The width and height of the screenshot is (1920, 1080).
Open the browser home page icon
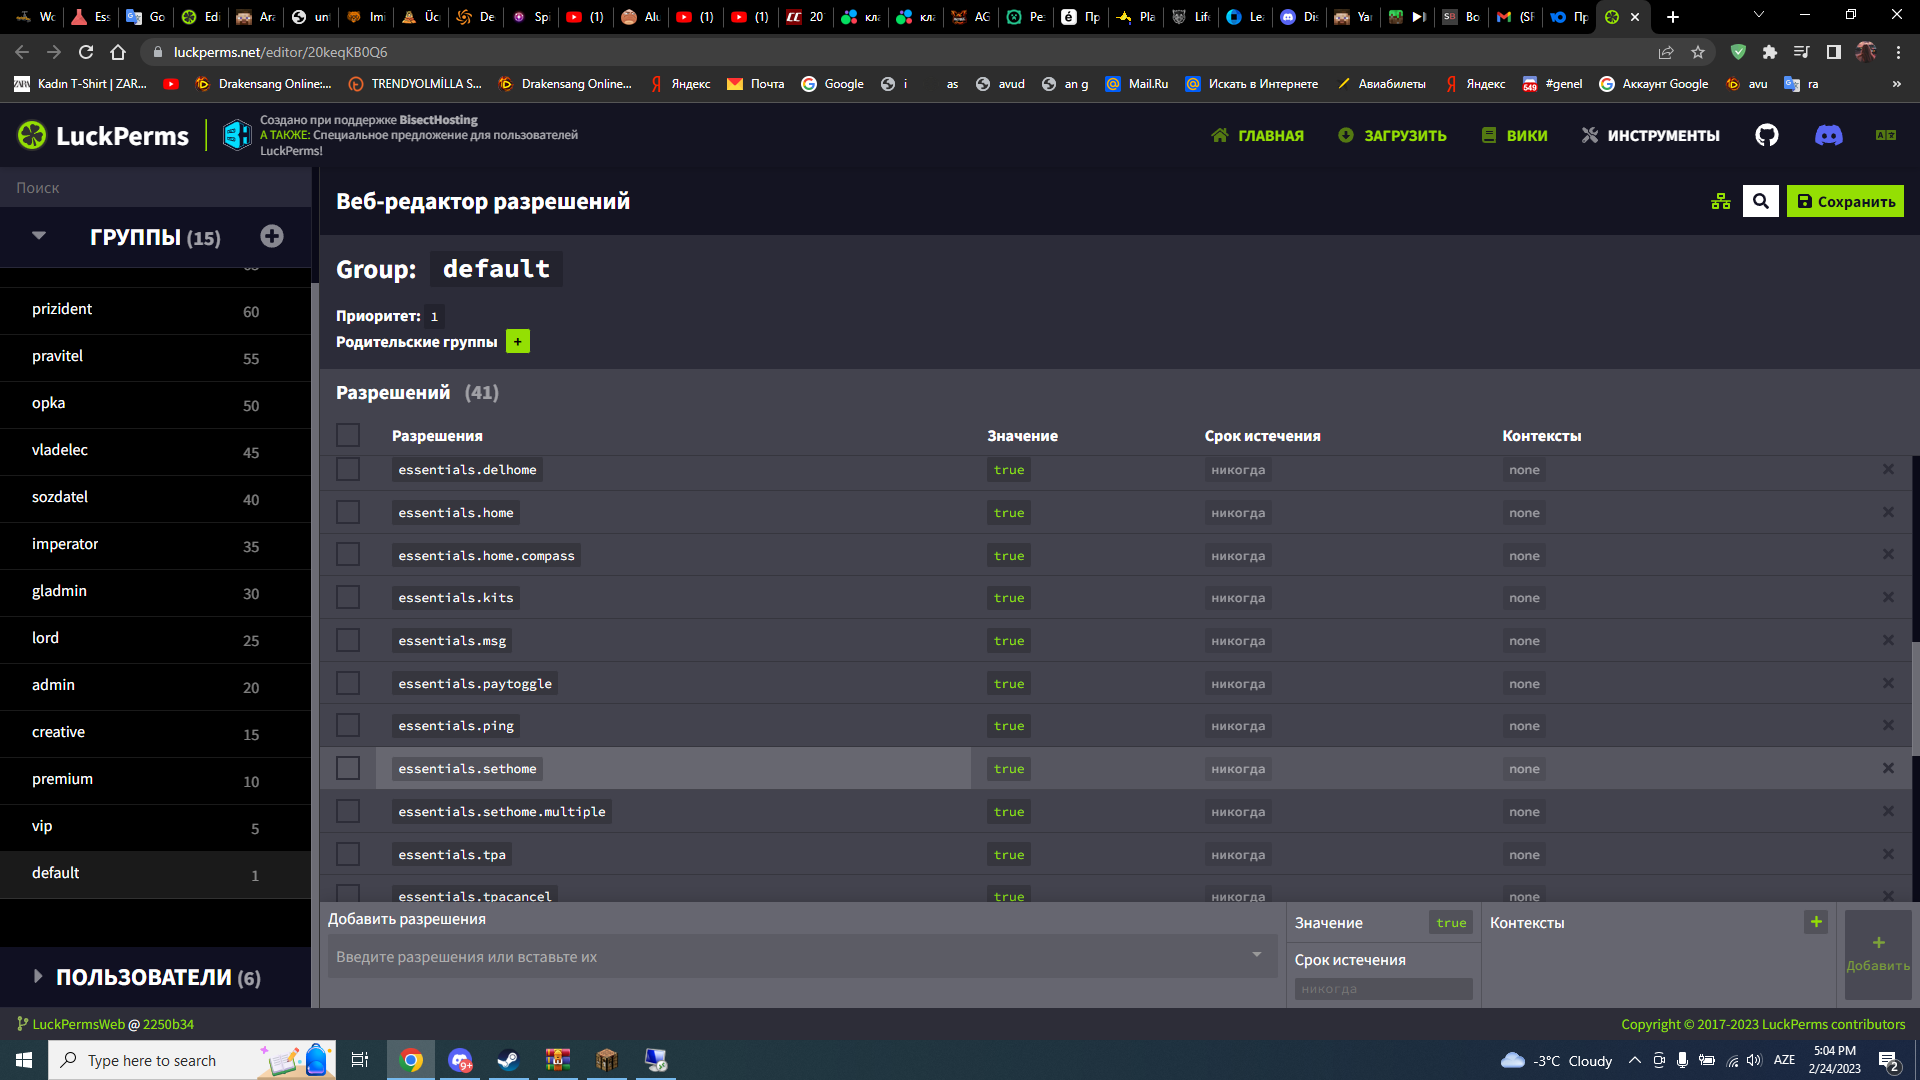(x=118, y=52)
